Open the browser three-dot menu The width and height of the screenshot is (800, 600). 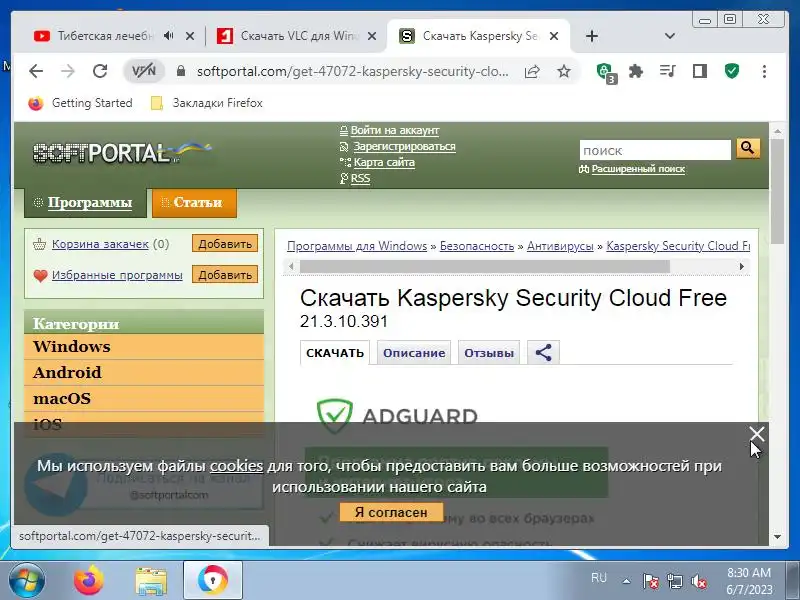[764, 71]
